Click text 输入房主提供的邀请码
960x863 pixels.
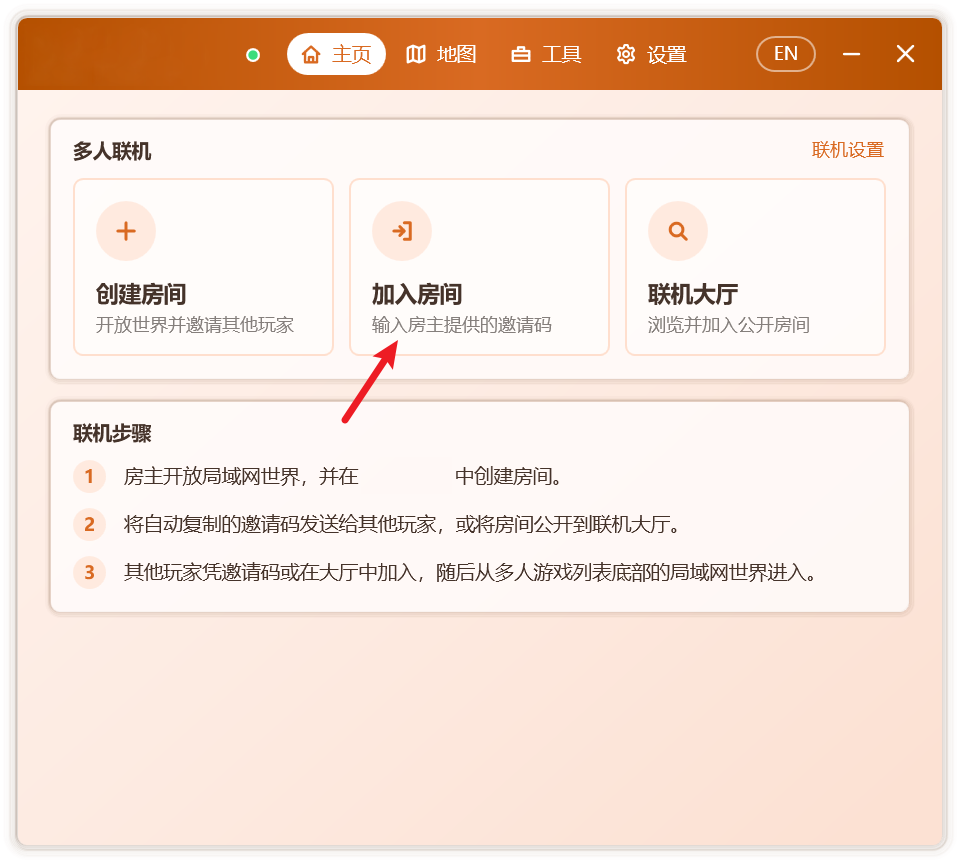pyautogui.click(x=462, y=324)
